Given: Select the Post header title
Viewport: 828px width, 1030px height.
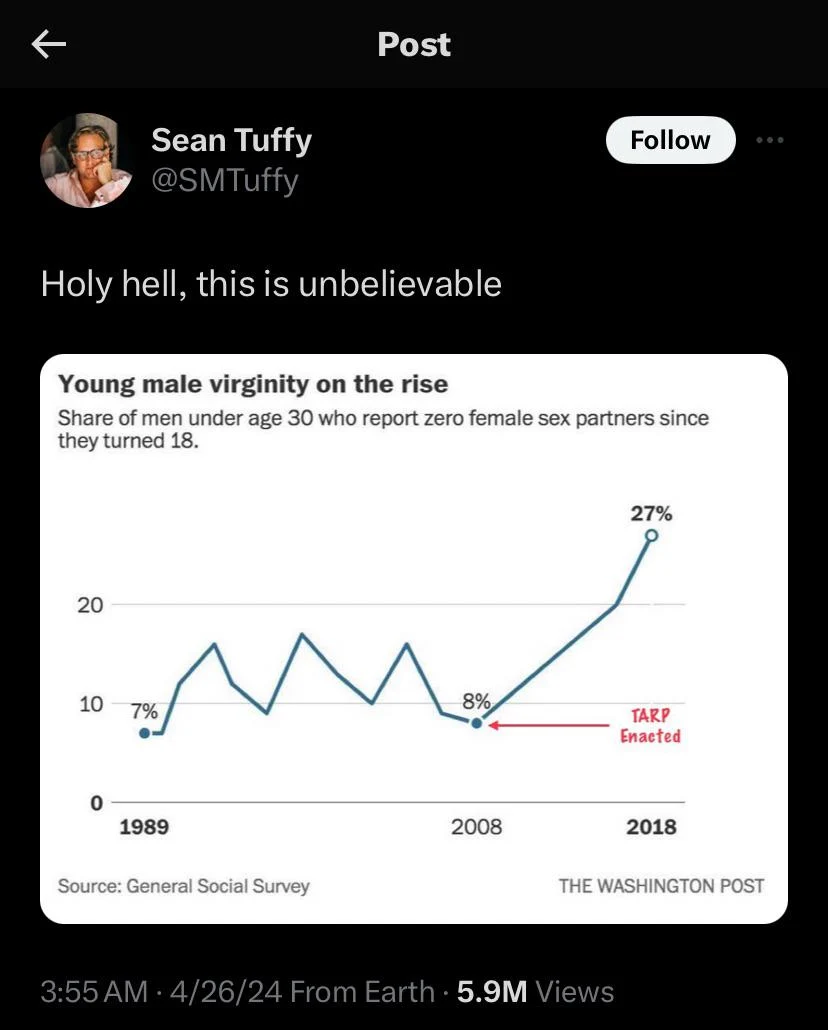Looking at the screenshot, I should coord(414,44).
